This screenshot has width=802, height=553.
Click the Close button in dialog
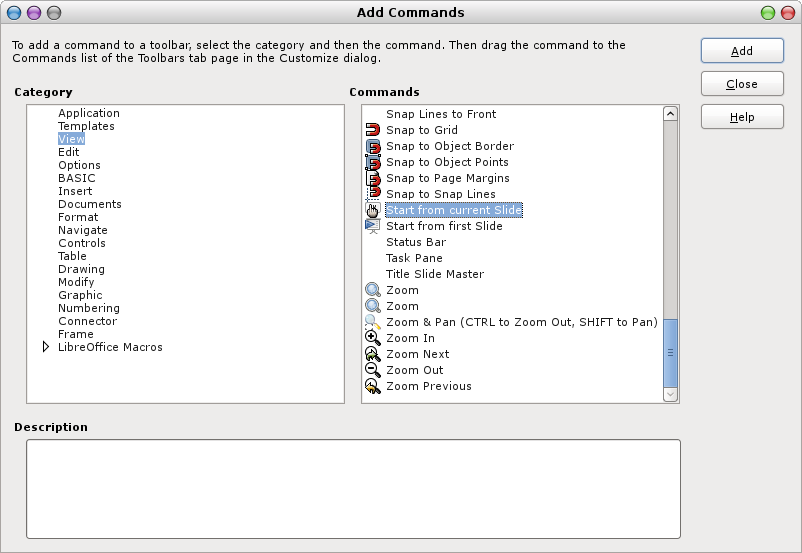click(x=742, y=84)
